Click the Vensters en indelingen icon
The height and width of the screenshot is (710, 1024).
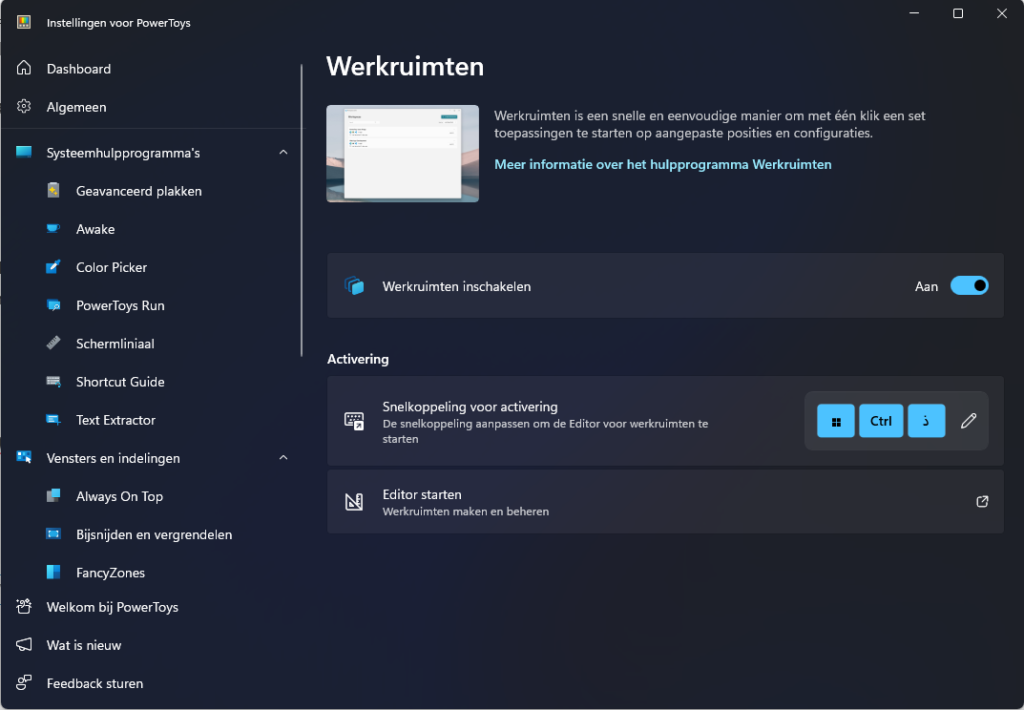[24, 457]
